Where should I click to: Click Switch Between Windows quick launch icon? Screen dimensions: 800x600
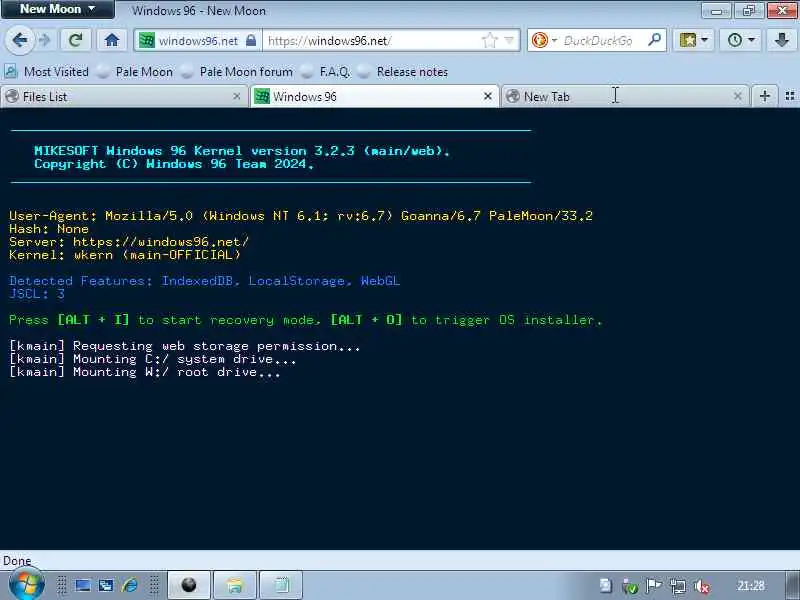point(106,585)
